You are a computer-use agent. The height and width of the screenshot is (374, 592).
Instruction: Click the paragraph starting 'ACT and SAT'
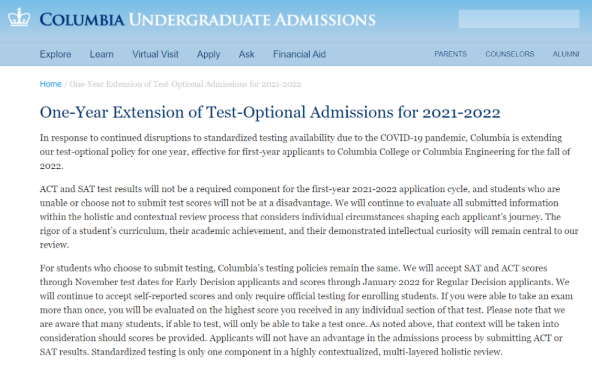(309, 217)
